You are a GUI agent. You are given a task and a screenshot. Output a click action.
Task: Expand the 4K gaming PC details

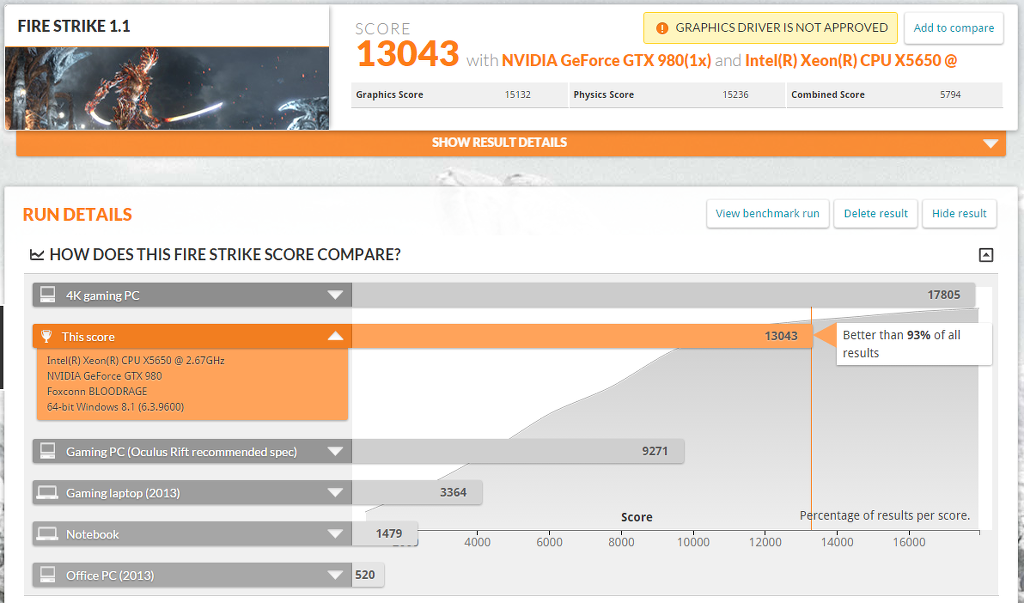[335, 295]
